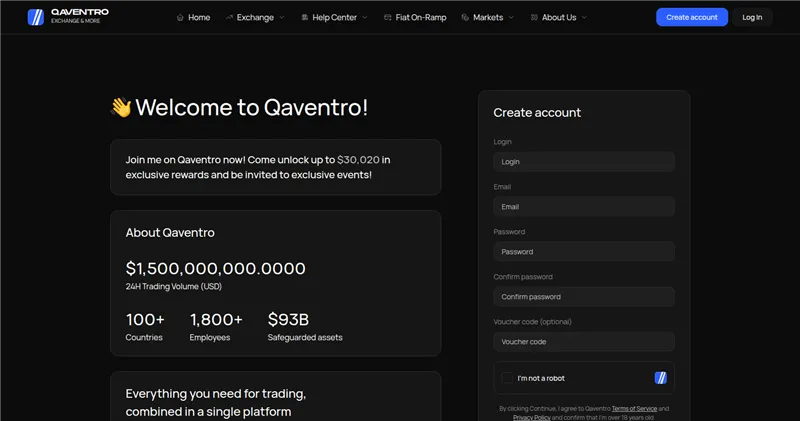Click the card icon beside Fiat On-Ramp
Screen dimensions: 800x421
click(x=388, y=17)
